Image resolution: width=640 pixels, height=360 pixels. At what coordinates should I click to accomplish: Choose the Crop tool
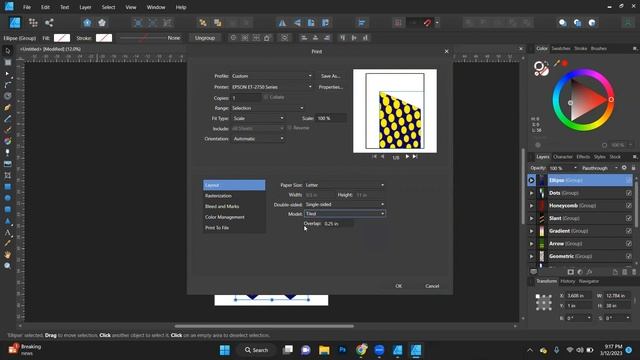click(x=7, y=176)
